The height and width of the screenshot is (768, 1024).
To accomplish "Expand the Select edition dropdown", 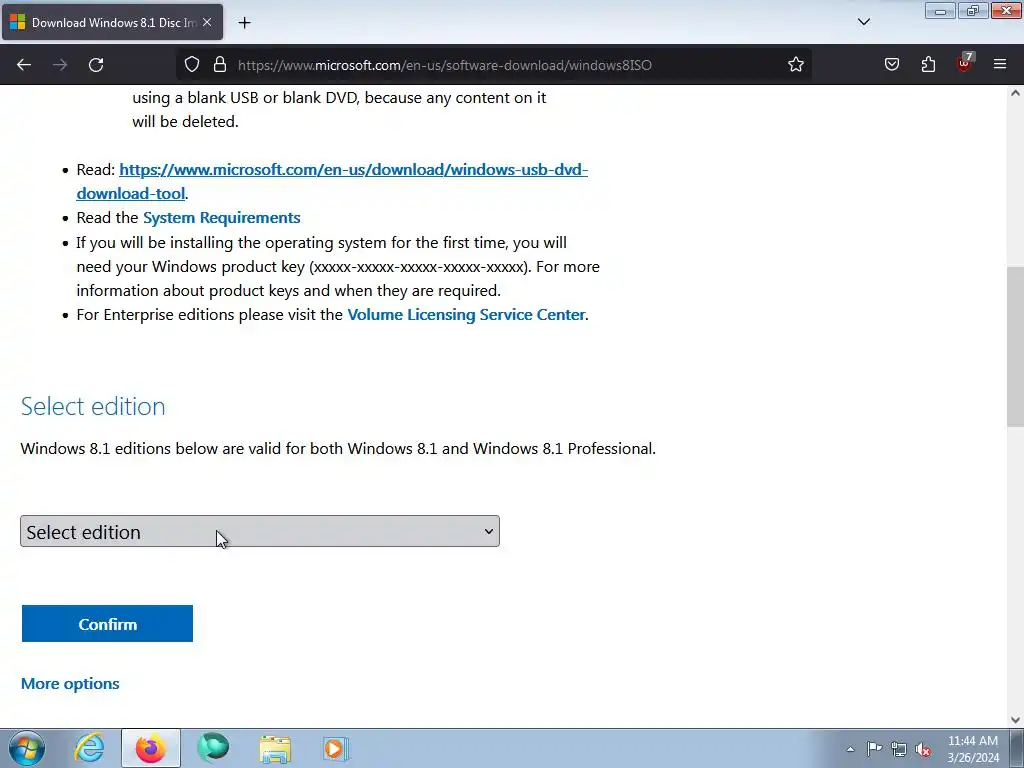I will (x=260, y=531).
